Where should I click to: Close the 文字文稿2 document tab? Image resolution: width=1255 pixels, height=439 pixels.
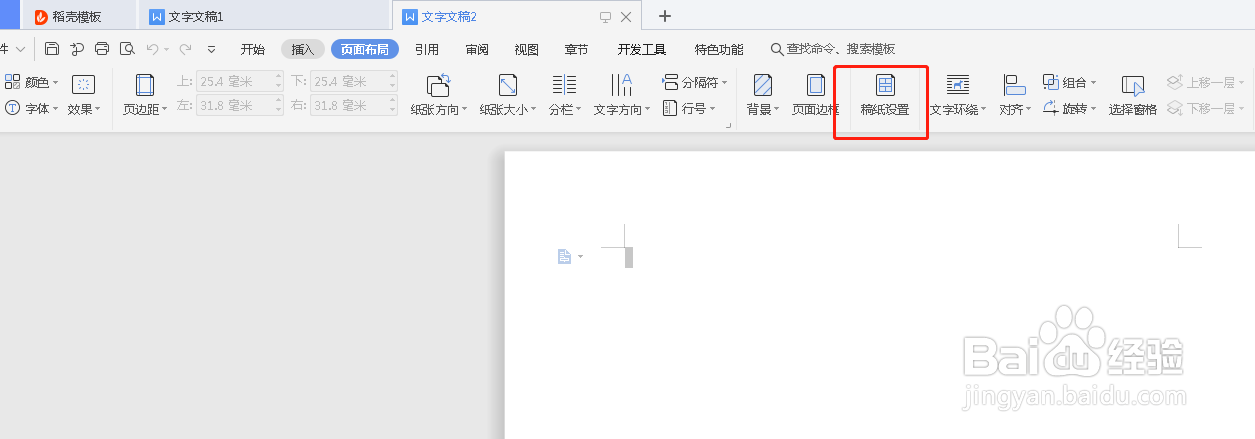[x=626, y=17]
